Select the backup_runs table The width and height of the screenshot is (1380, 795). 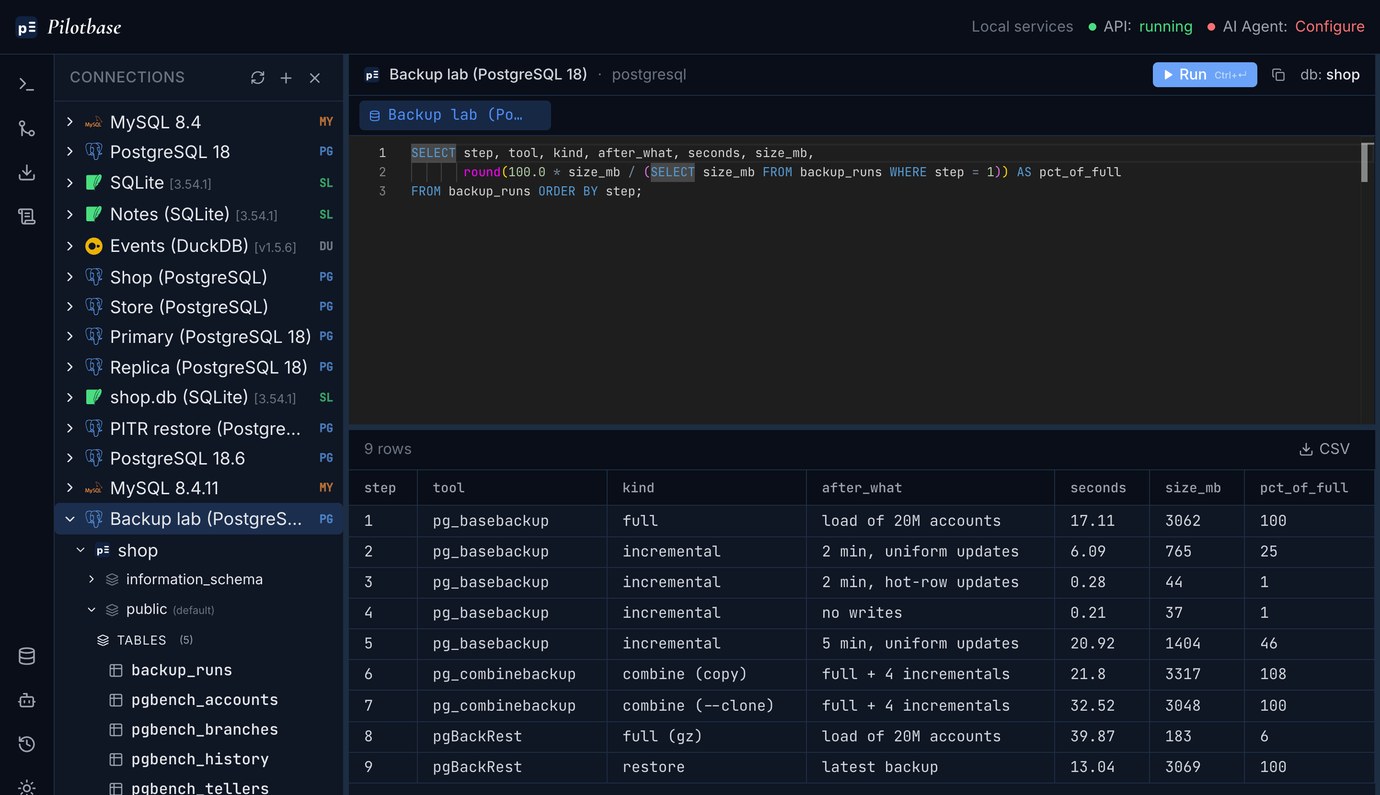coord(181,670)
